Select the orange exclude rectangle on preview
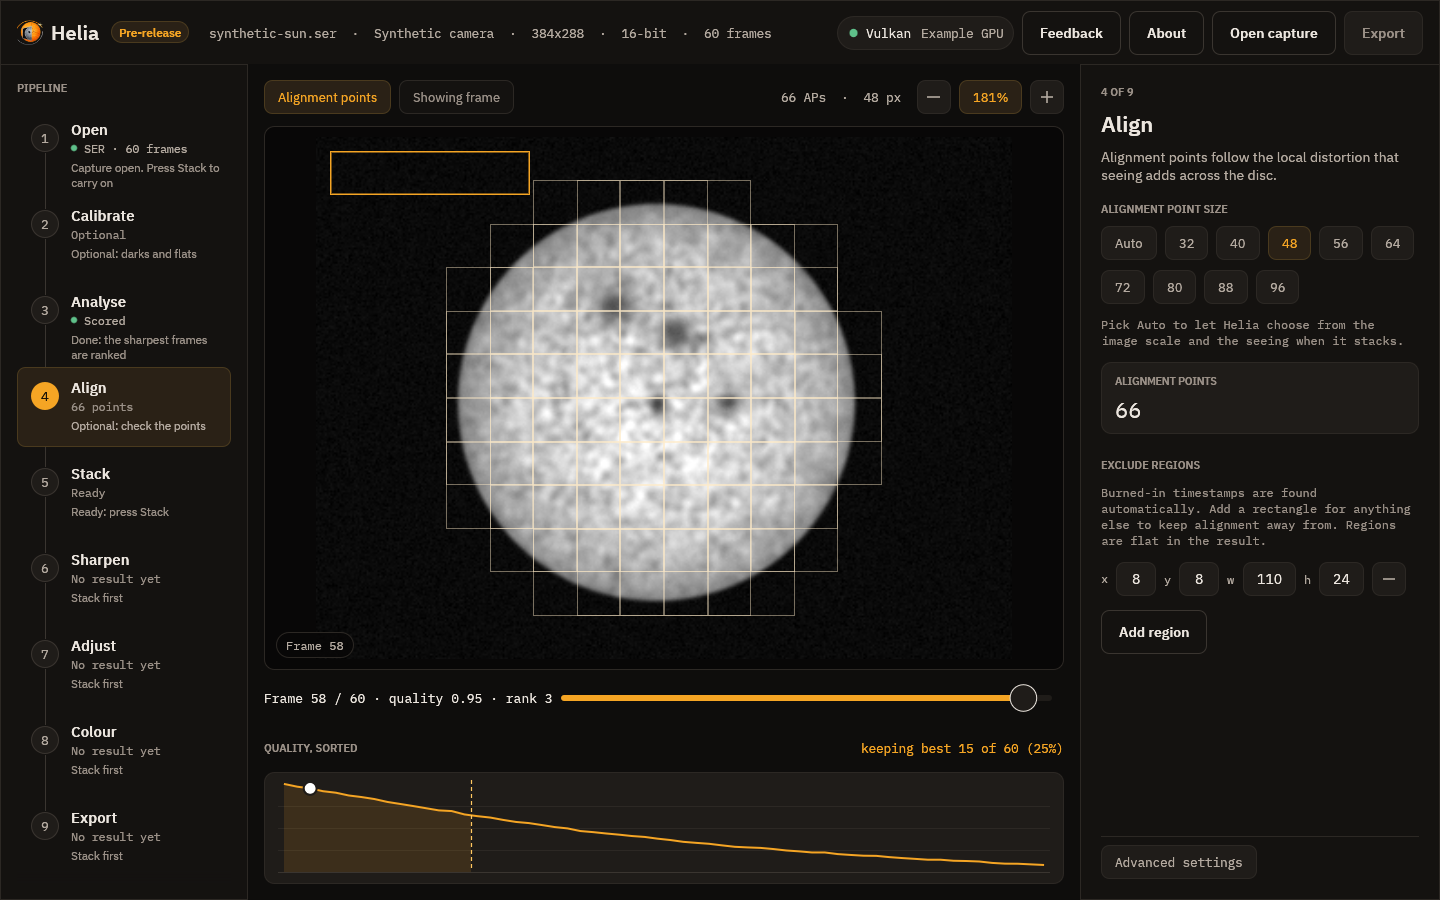The height and width of the screenshot is (900, 1440). (430, 173)
